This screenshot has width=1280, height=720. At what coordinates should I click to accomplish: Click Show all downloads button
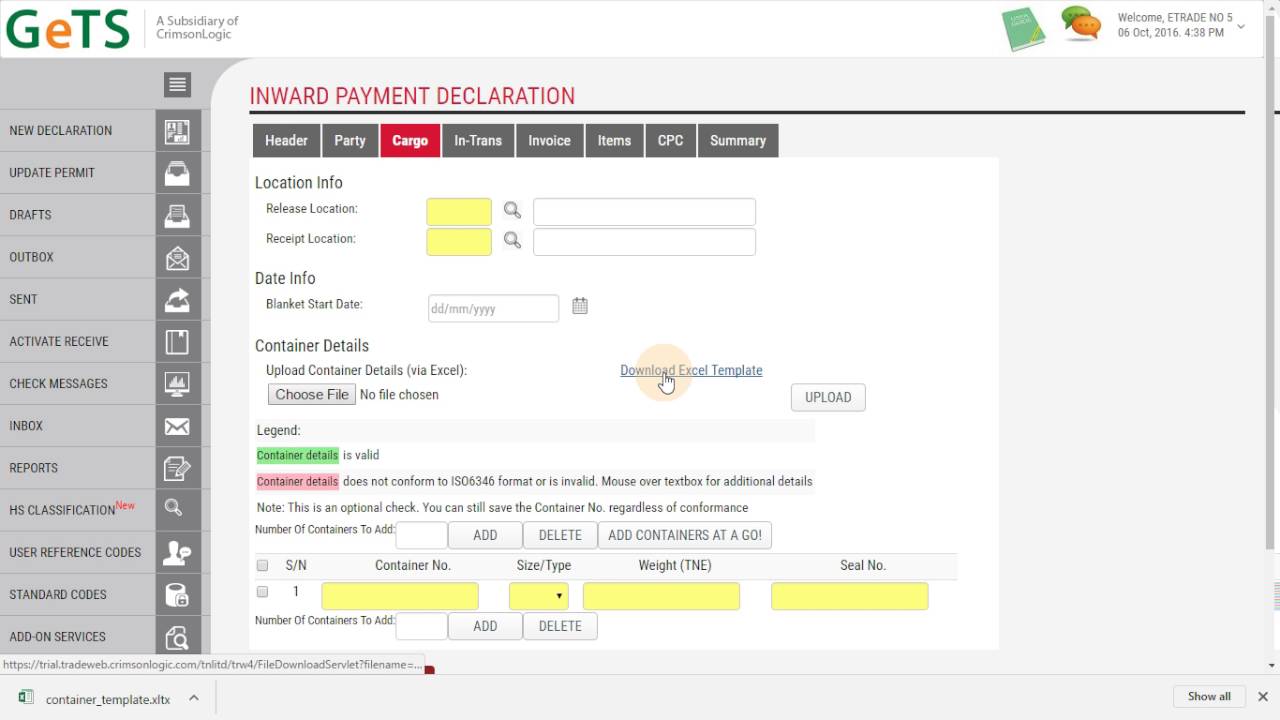[1209, 696]
